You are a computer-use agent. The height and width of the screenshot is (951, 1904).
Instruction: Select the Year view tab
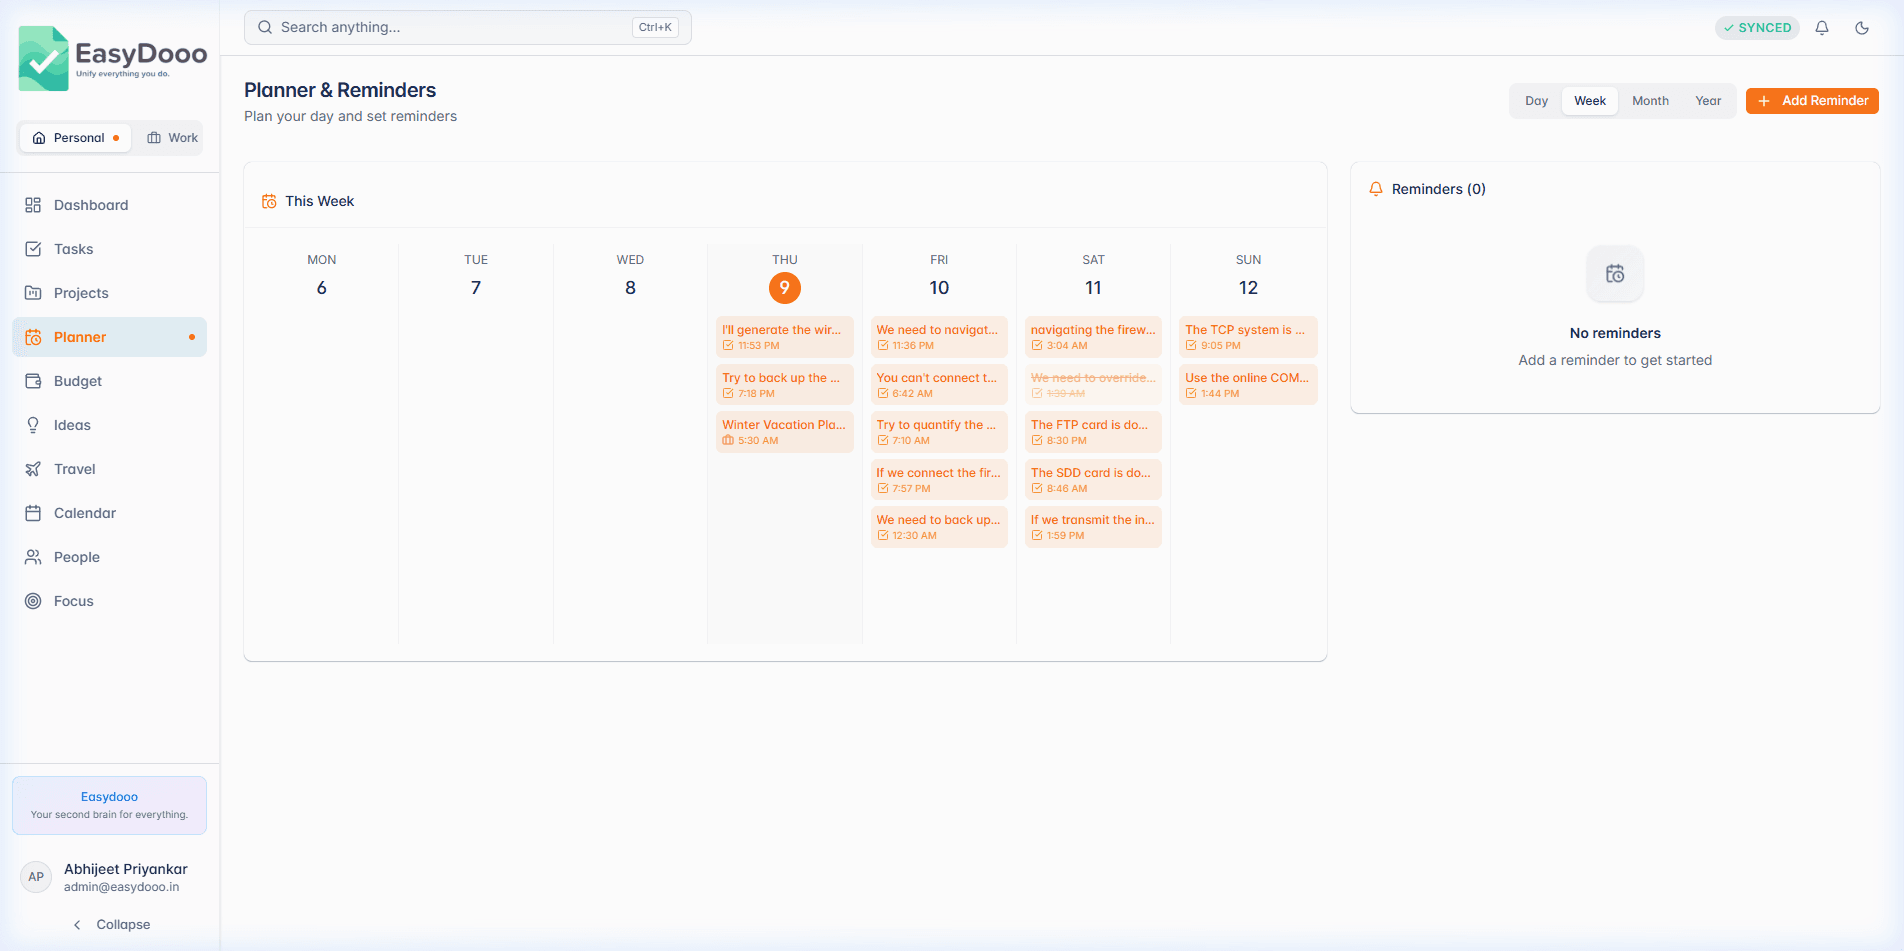1708,101
